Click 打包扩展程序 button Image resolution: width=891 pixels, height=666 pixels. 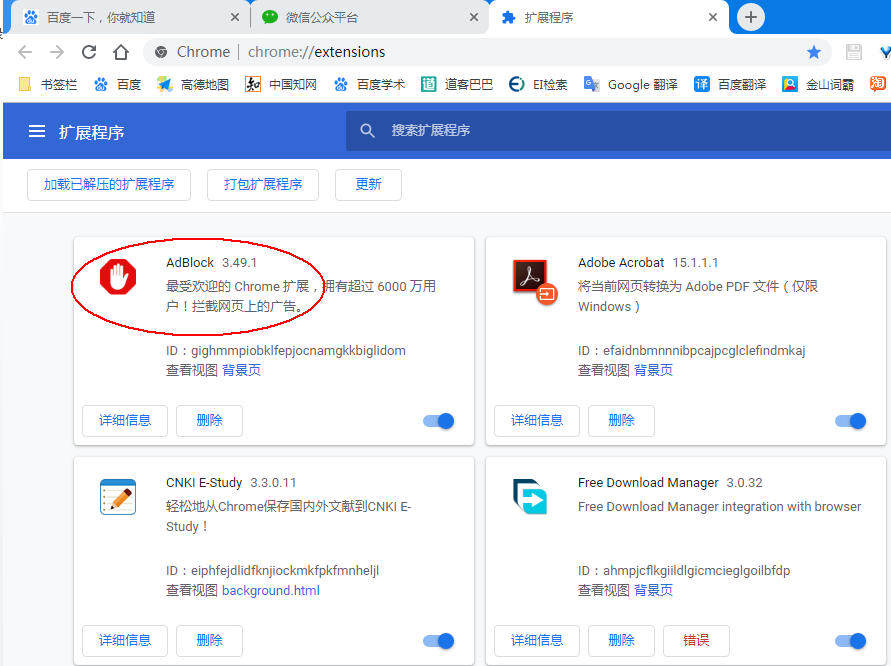263,185
